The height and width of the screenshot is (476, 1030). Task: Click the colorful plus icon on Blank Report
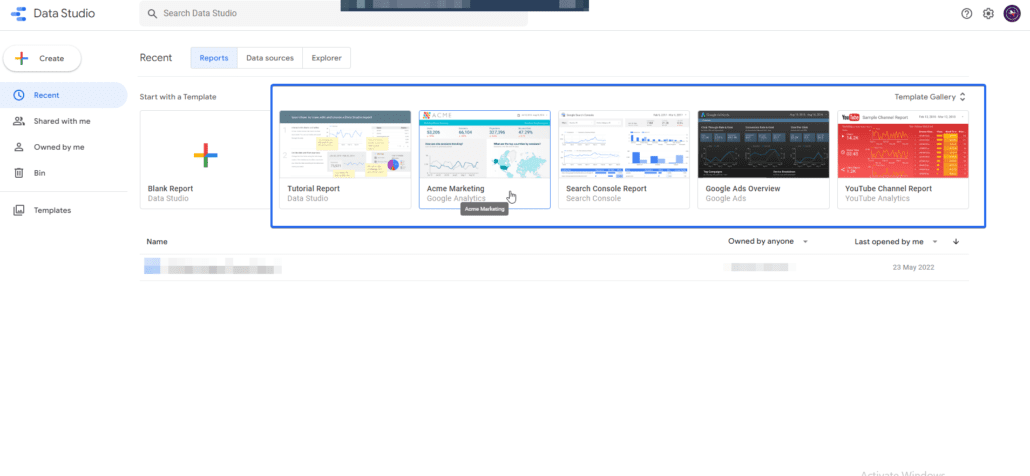[x=206, y=155]
